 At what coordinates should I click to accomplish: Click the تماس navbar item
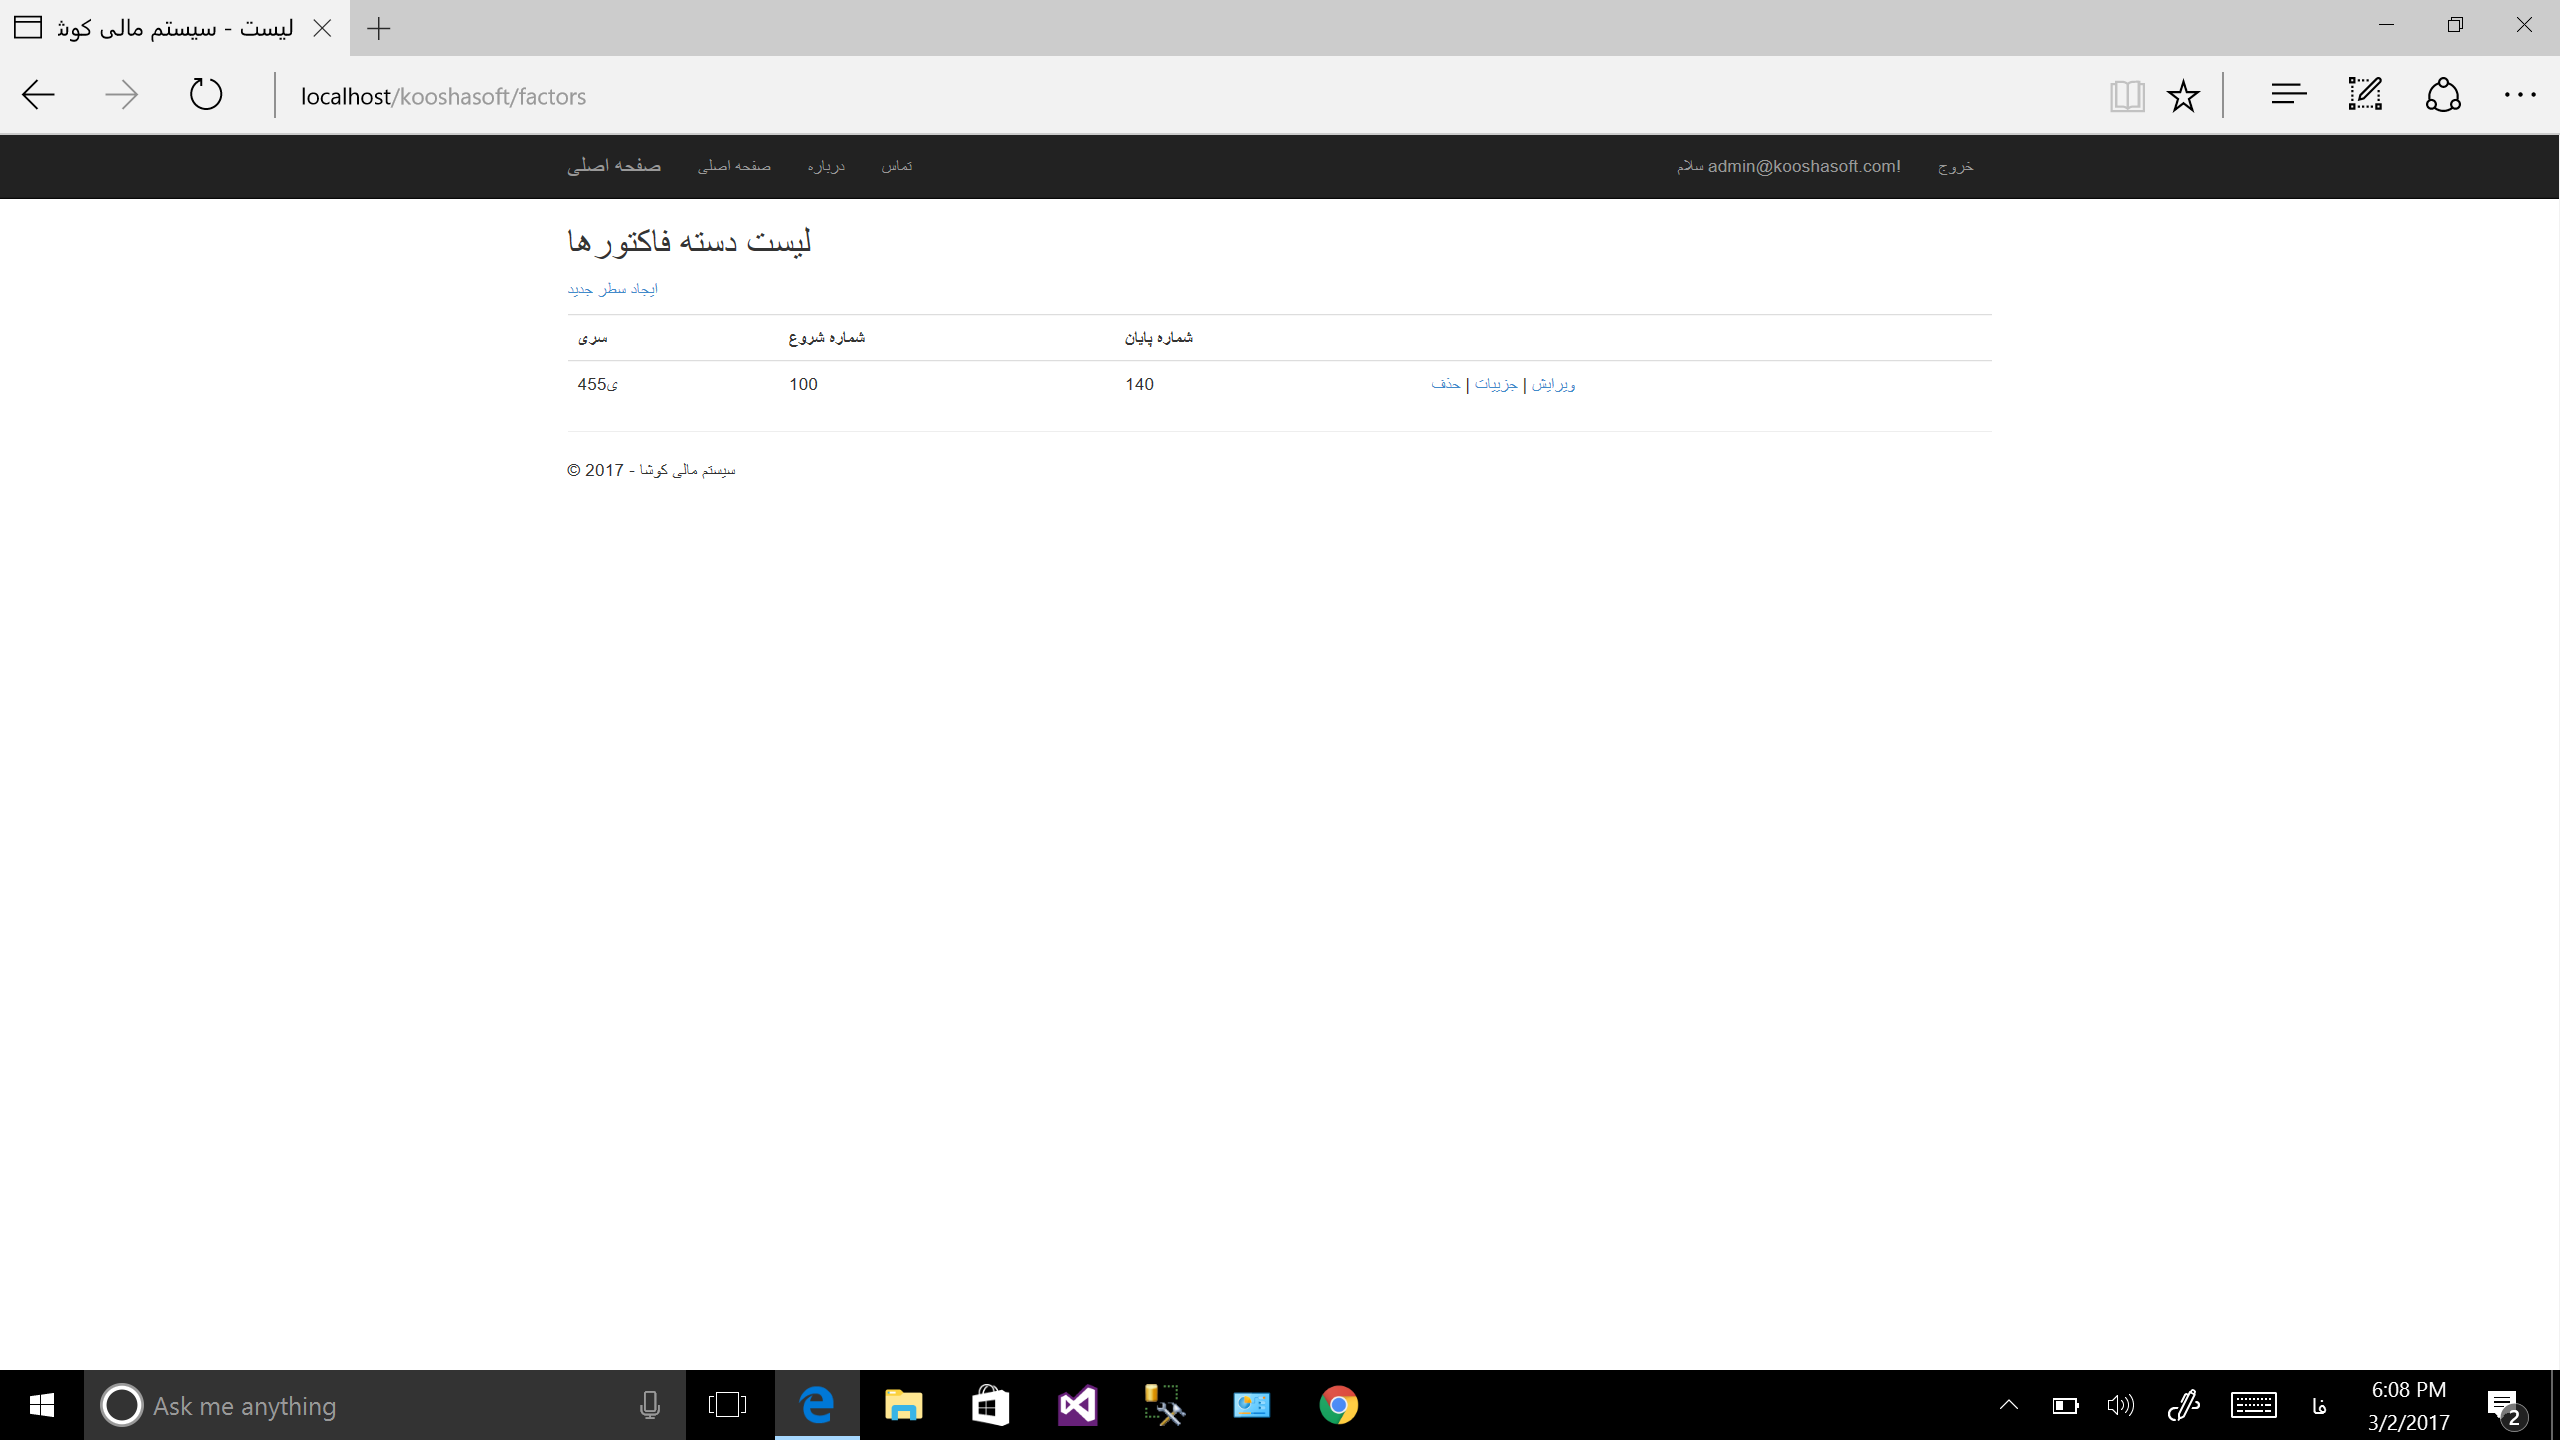coord(896,166)
